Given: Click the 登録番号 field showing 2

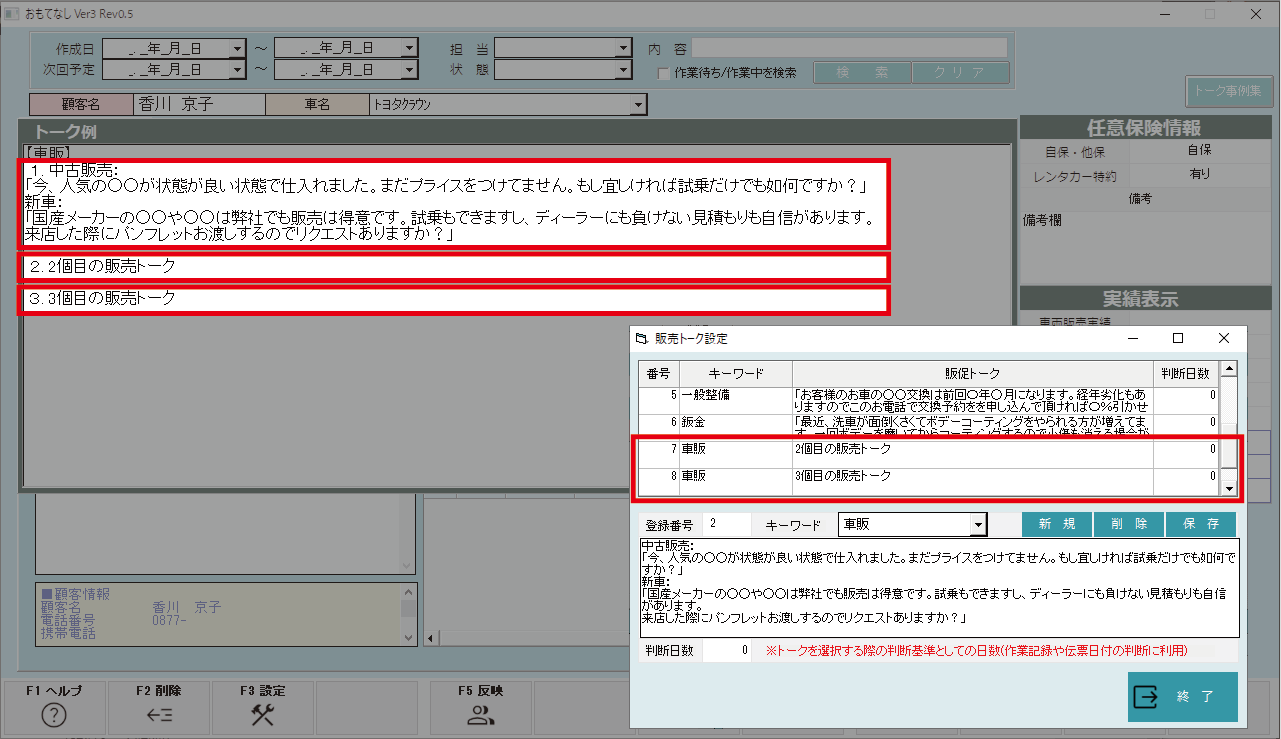Looking at the screenshot, I should click(x=727, y=524).
